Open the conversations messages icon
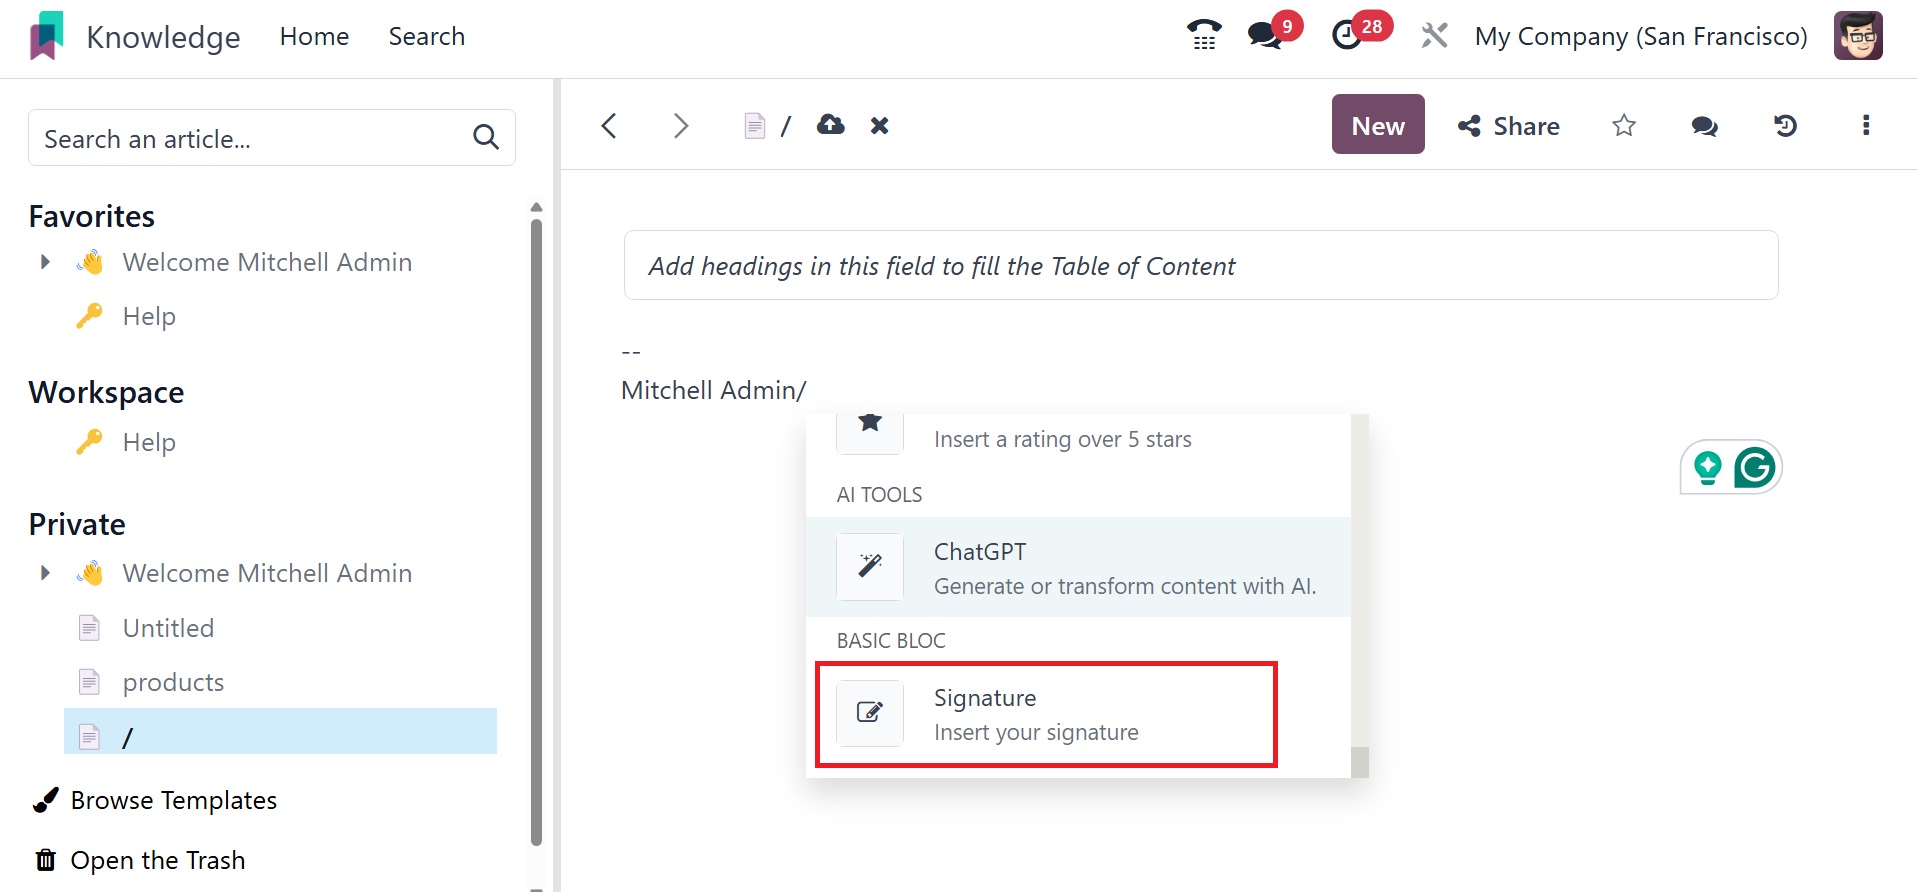1917x892 pixels. click(1266, 36)
